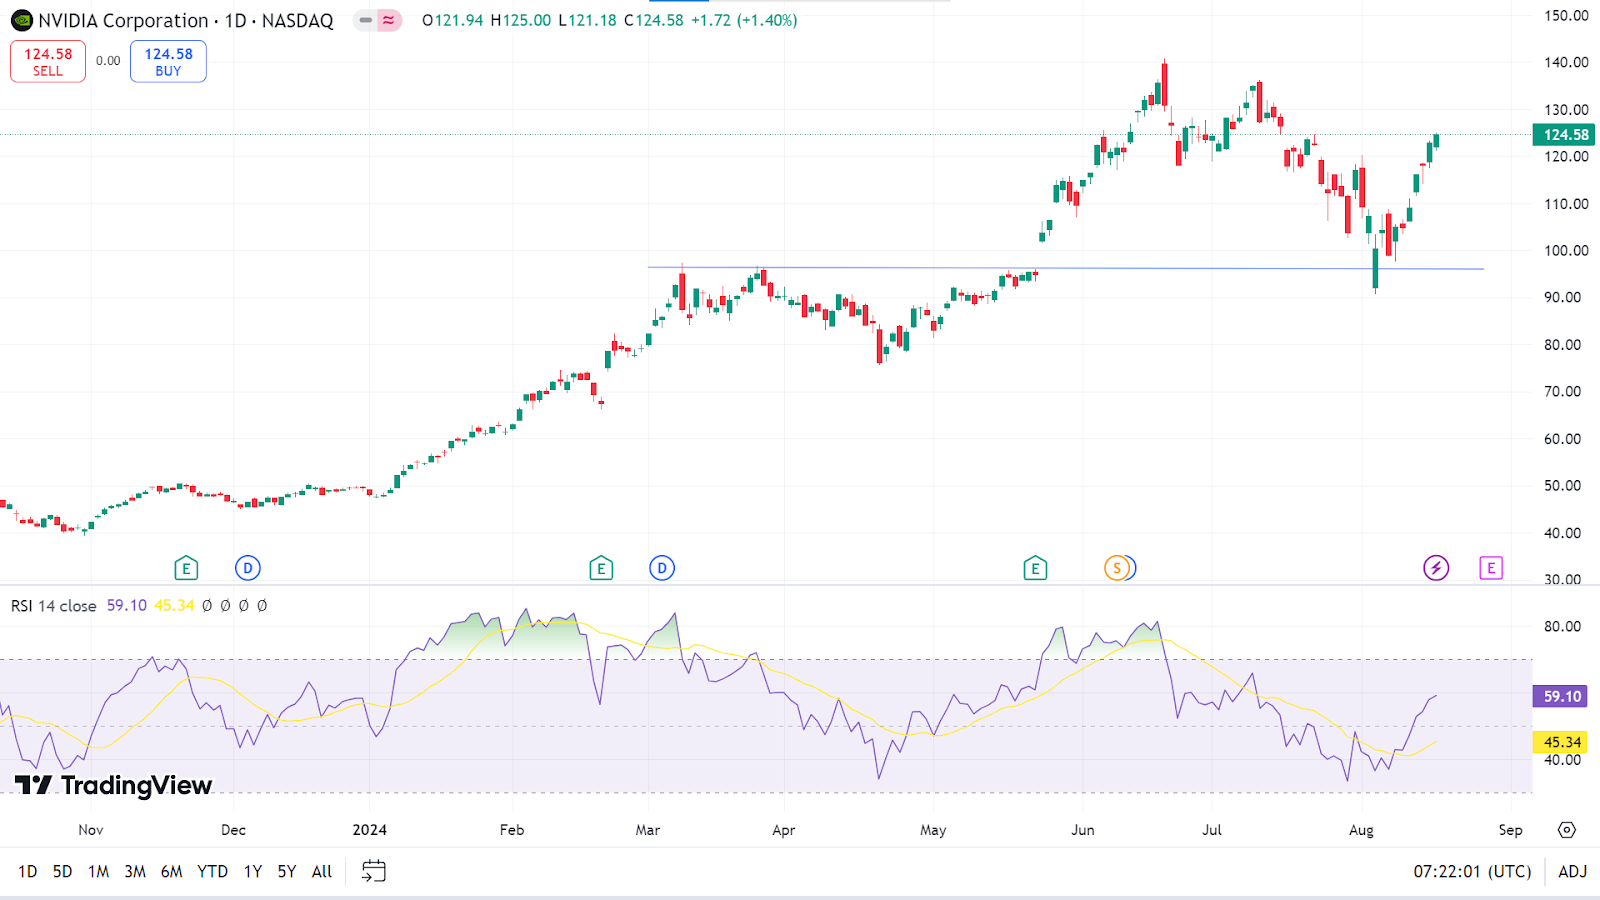Click the purple RSI value 59.10 in legend

(x=127, y=606)
